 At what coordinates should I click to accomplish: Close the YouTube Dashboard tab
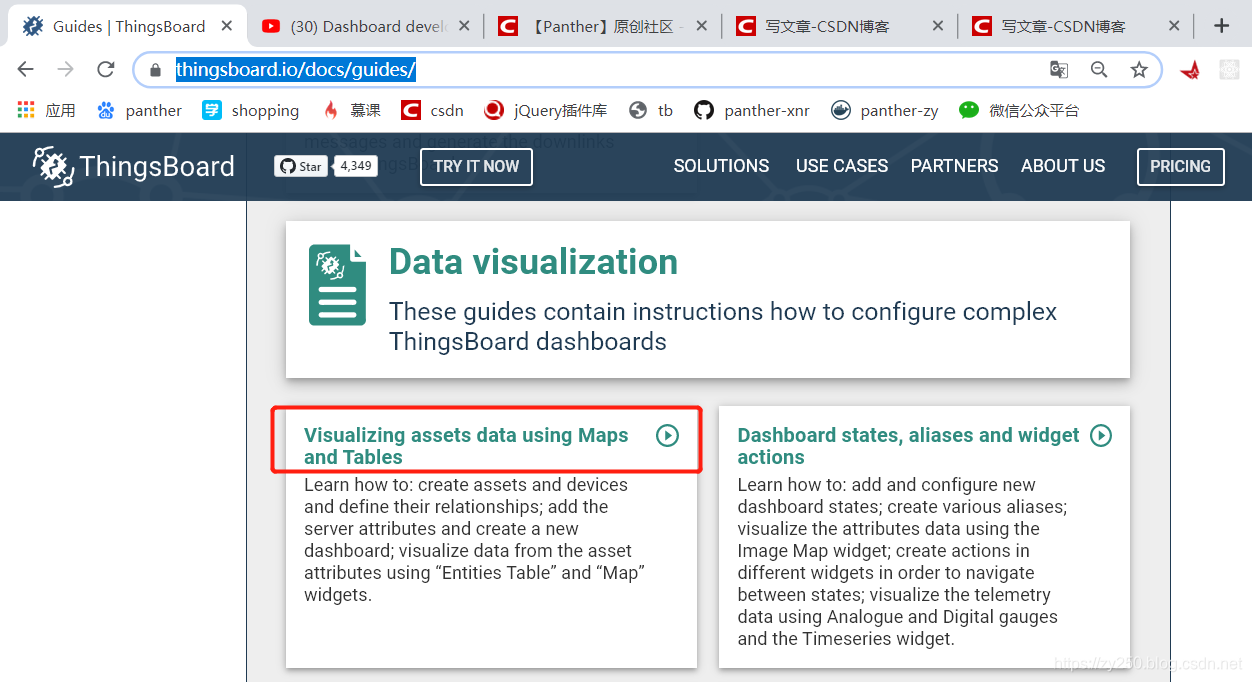[465, 26]
